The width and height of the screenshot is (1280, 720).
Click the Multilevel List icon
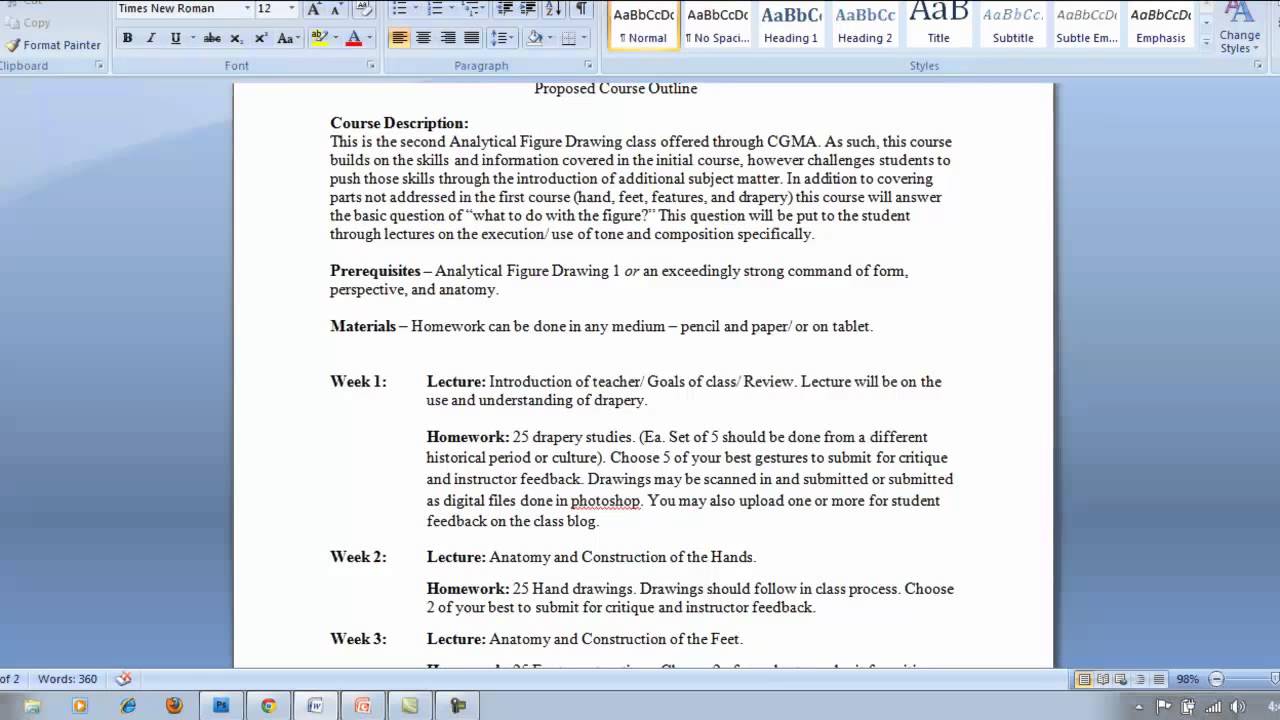[x=470, y=9]
